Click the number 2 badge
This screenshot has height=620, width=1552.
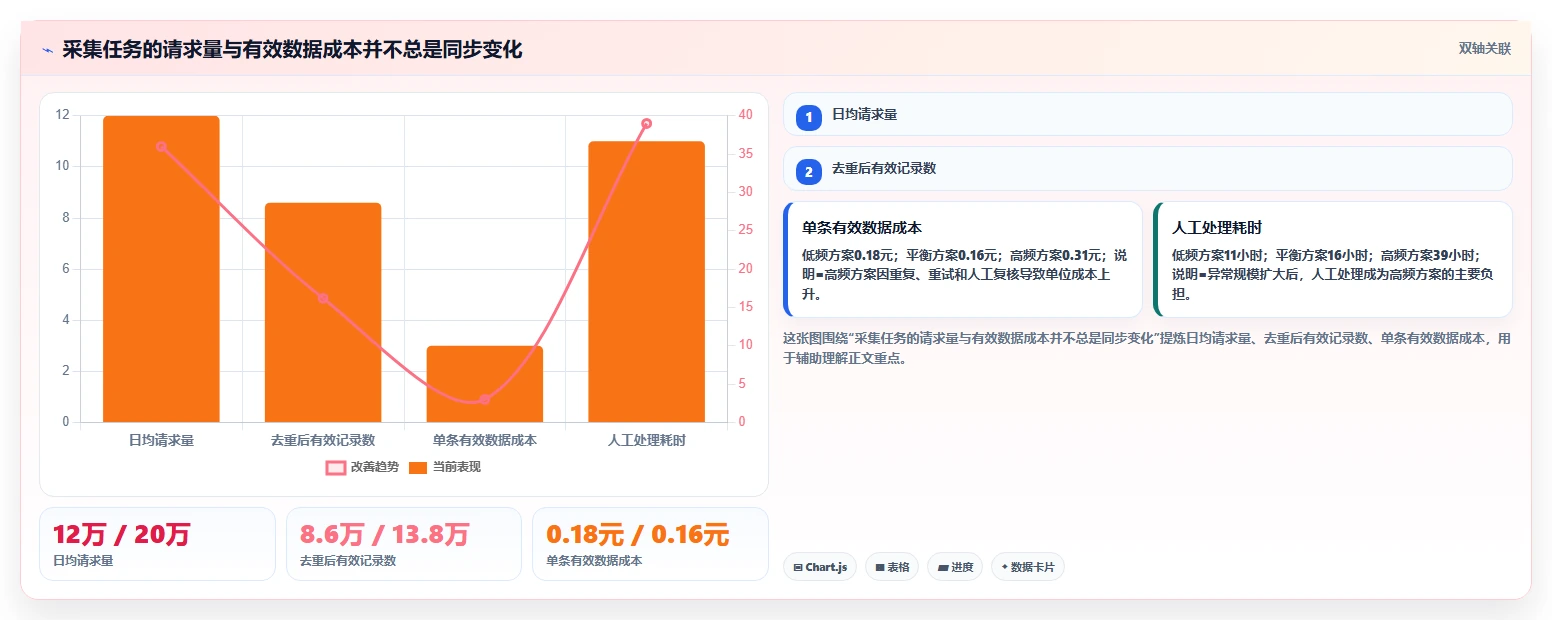pos(809,171)
